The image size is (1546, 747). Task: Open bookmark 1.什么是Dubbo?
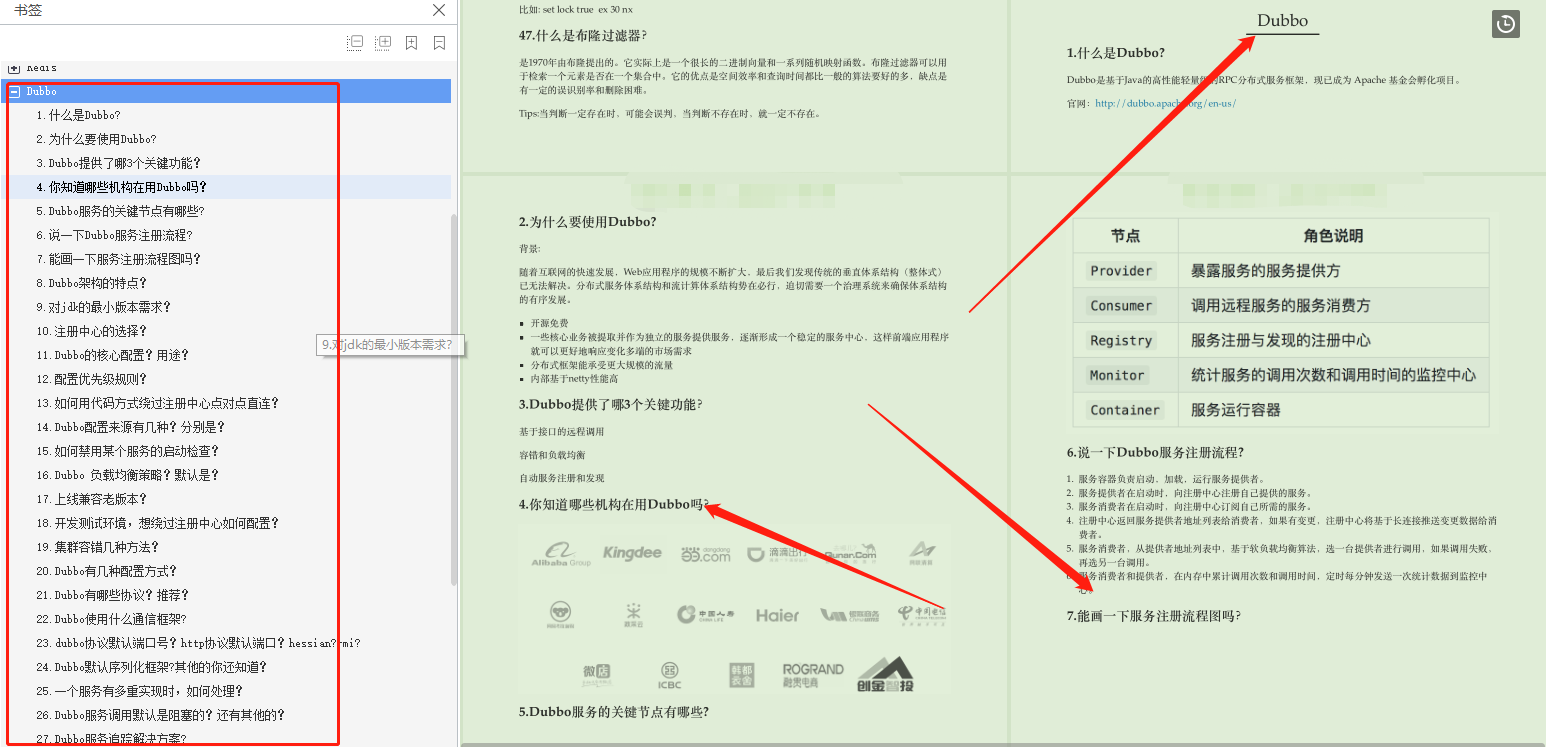pos(78,115)
